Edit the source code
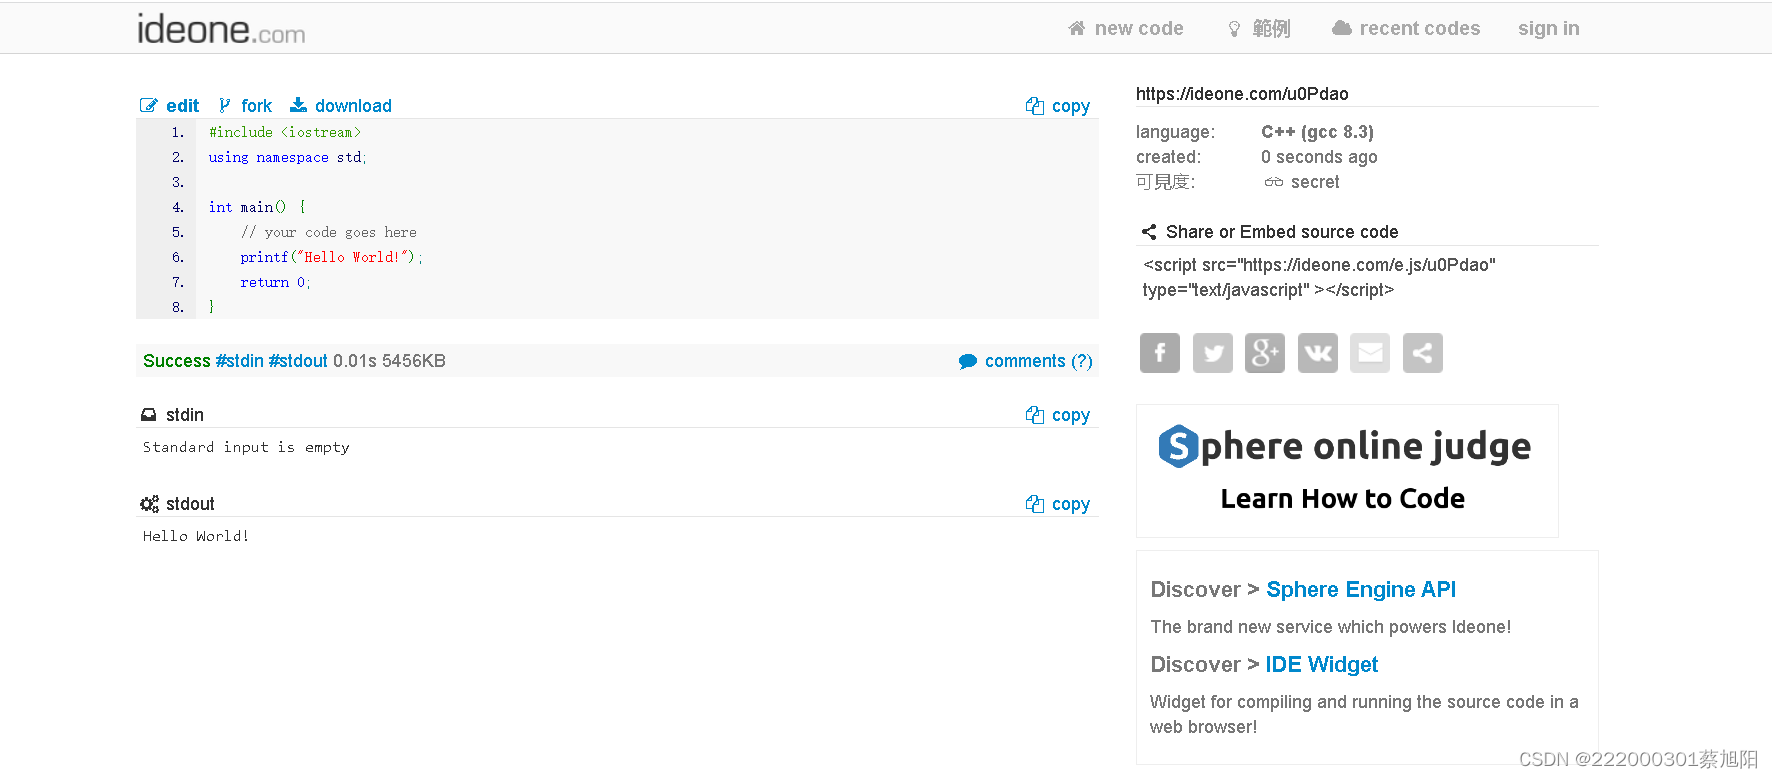 pyautogui.click(x=182, y=106)
